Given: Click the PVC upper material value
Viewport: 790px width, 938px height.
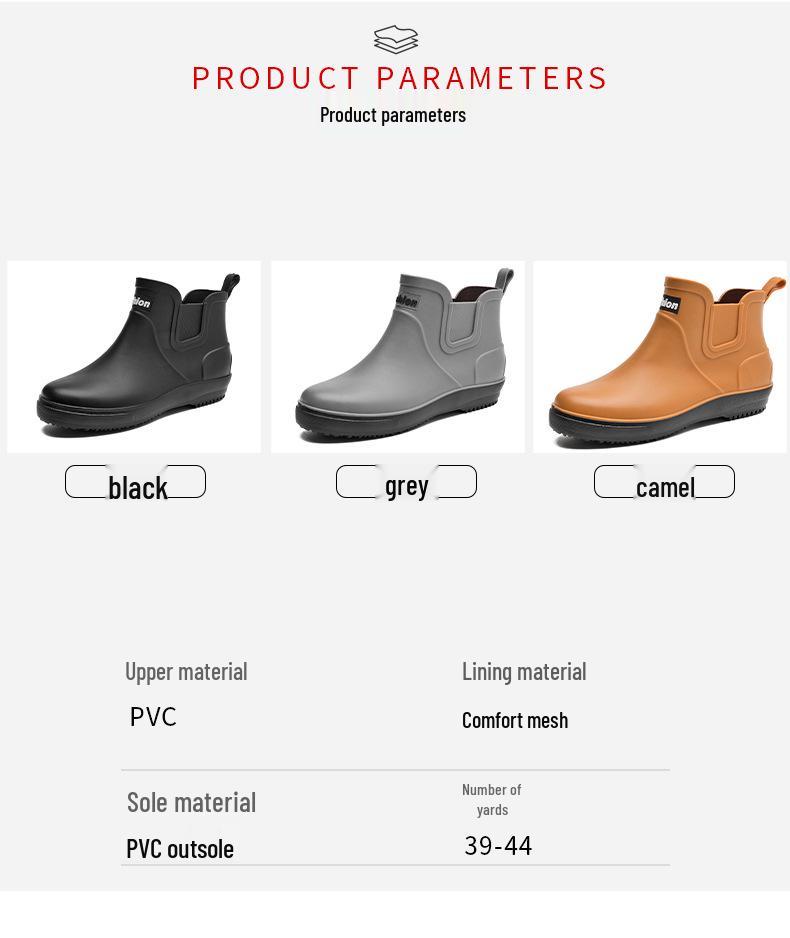Looking at the screenshot, I should (x=153, y=717).
